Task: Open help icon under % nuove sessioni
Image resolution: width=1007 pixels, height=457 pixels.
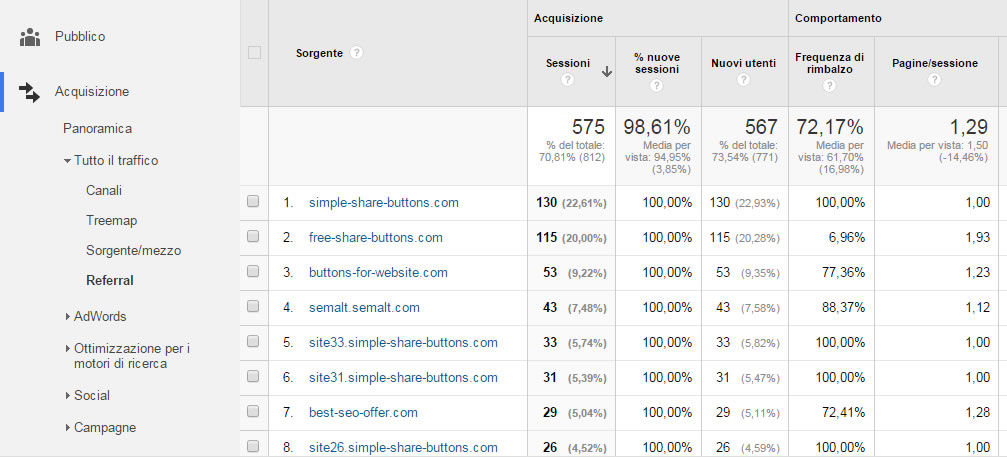Action: pyautogui.click(x=656, y=86)
